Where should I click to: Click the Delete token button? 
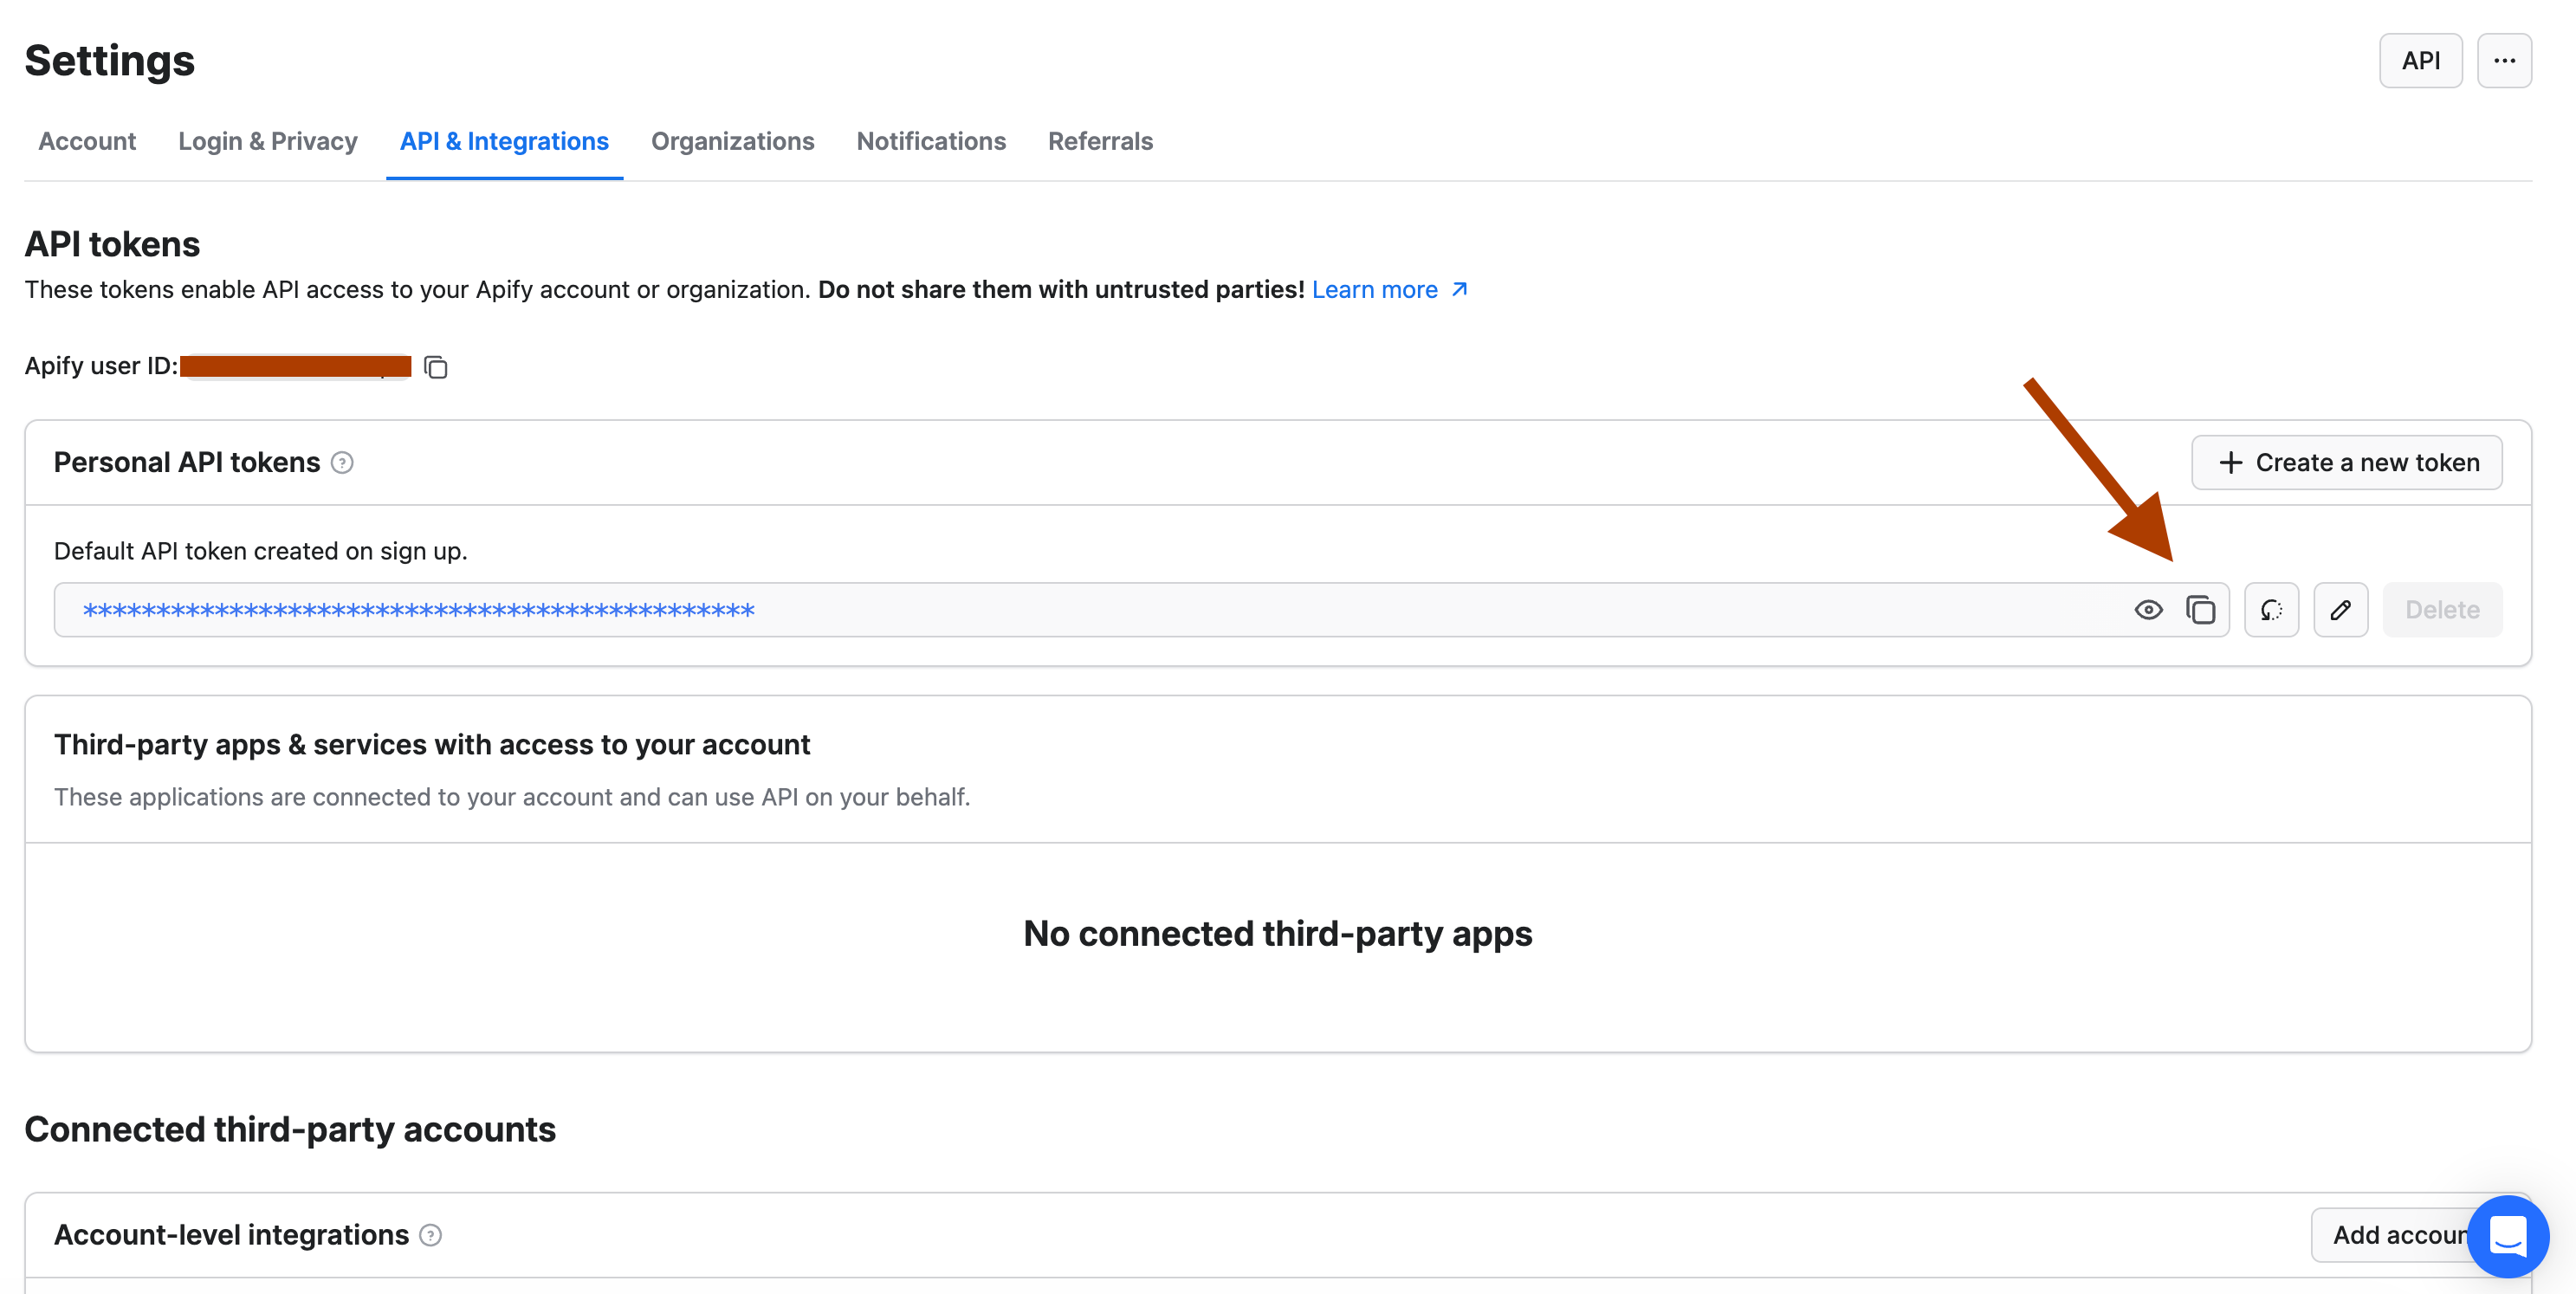click(2441, 610)
